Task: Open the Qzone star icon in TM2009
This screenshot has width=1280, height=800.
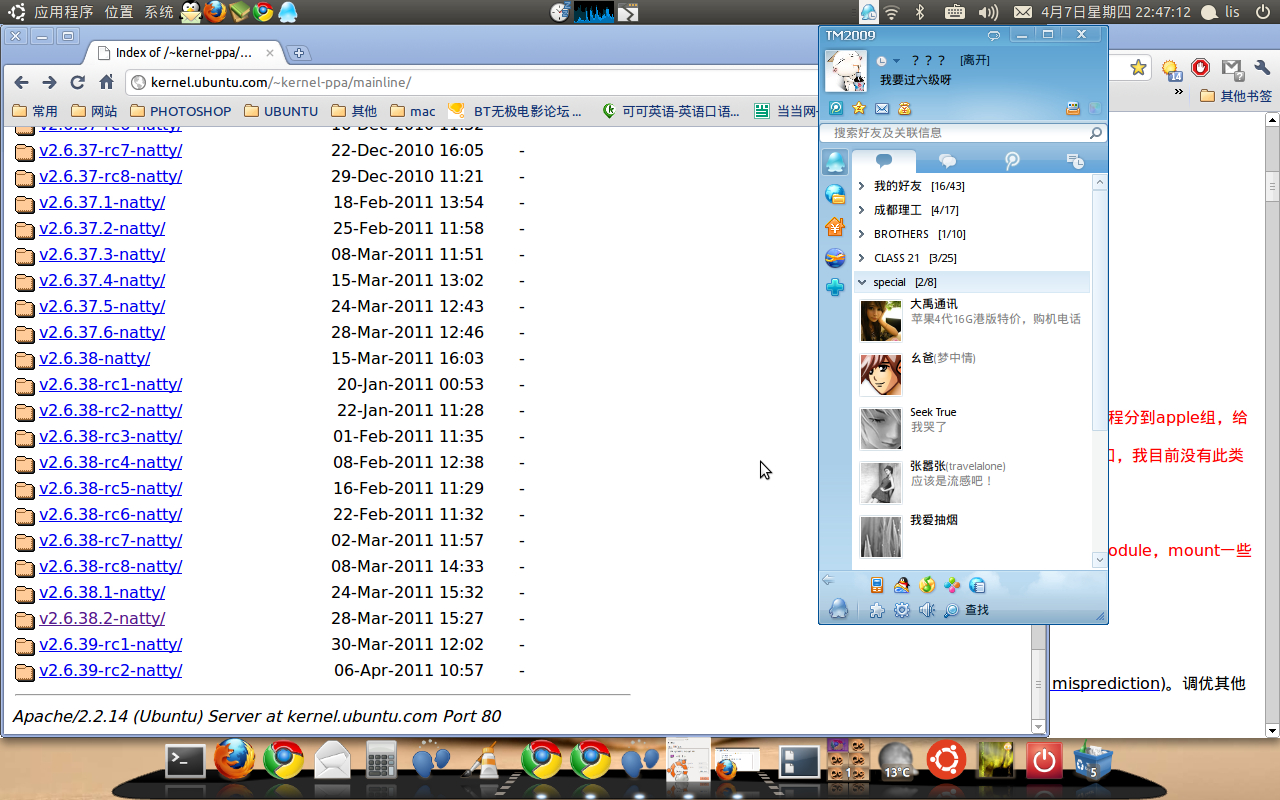Action: point(859,108)
